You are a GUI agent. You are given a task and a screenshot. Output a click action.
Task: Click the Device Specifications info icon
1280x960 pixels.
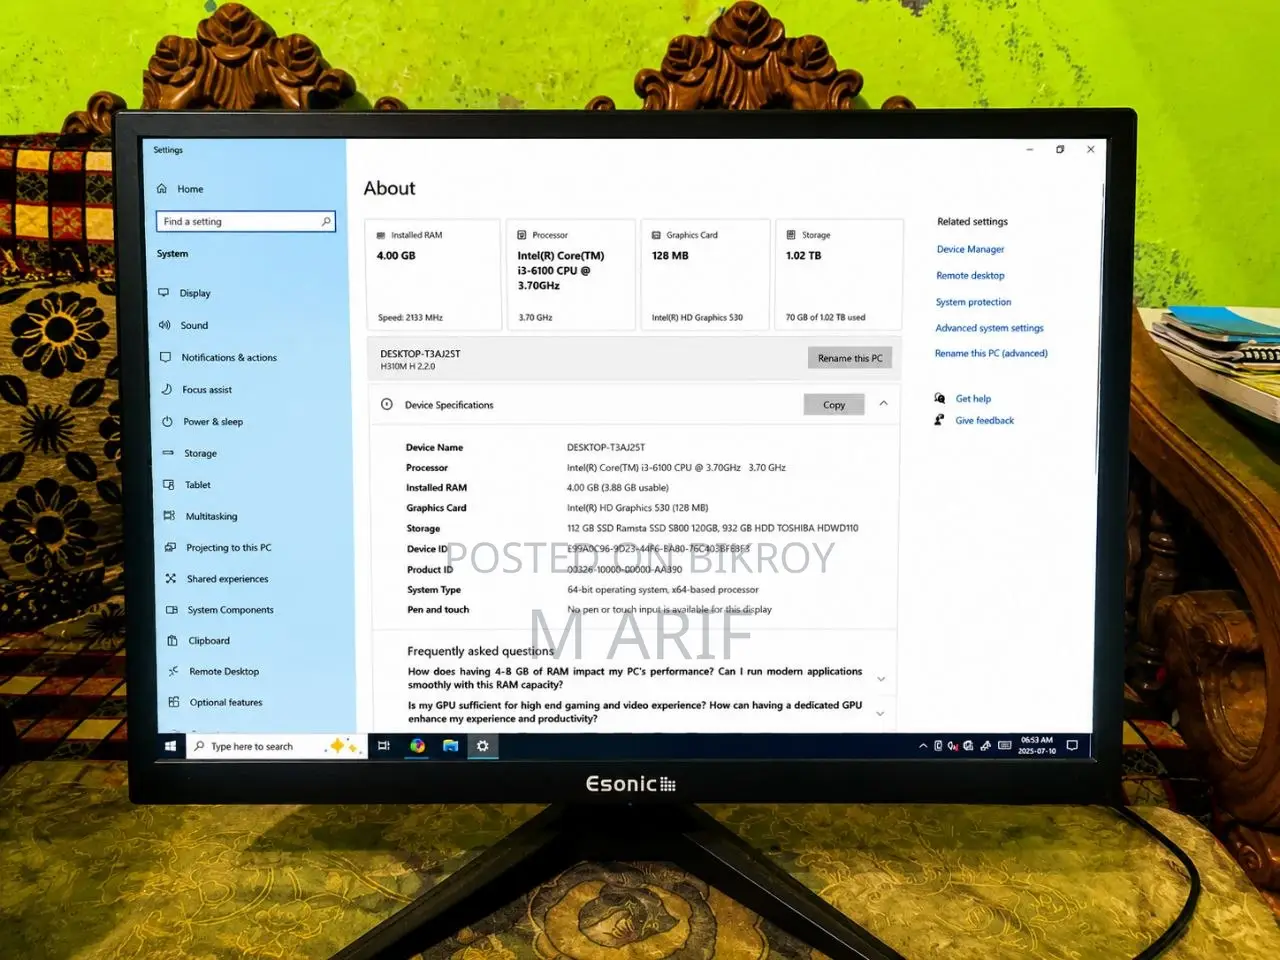[387, 405]
